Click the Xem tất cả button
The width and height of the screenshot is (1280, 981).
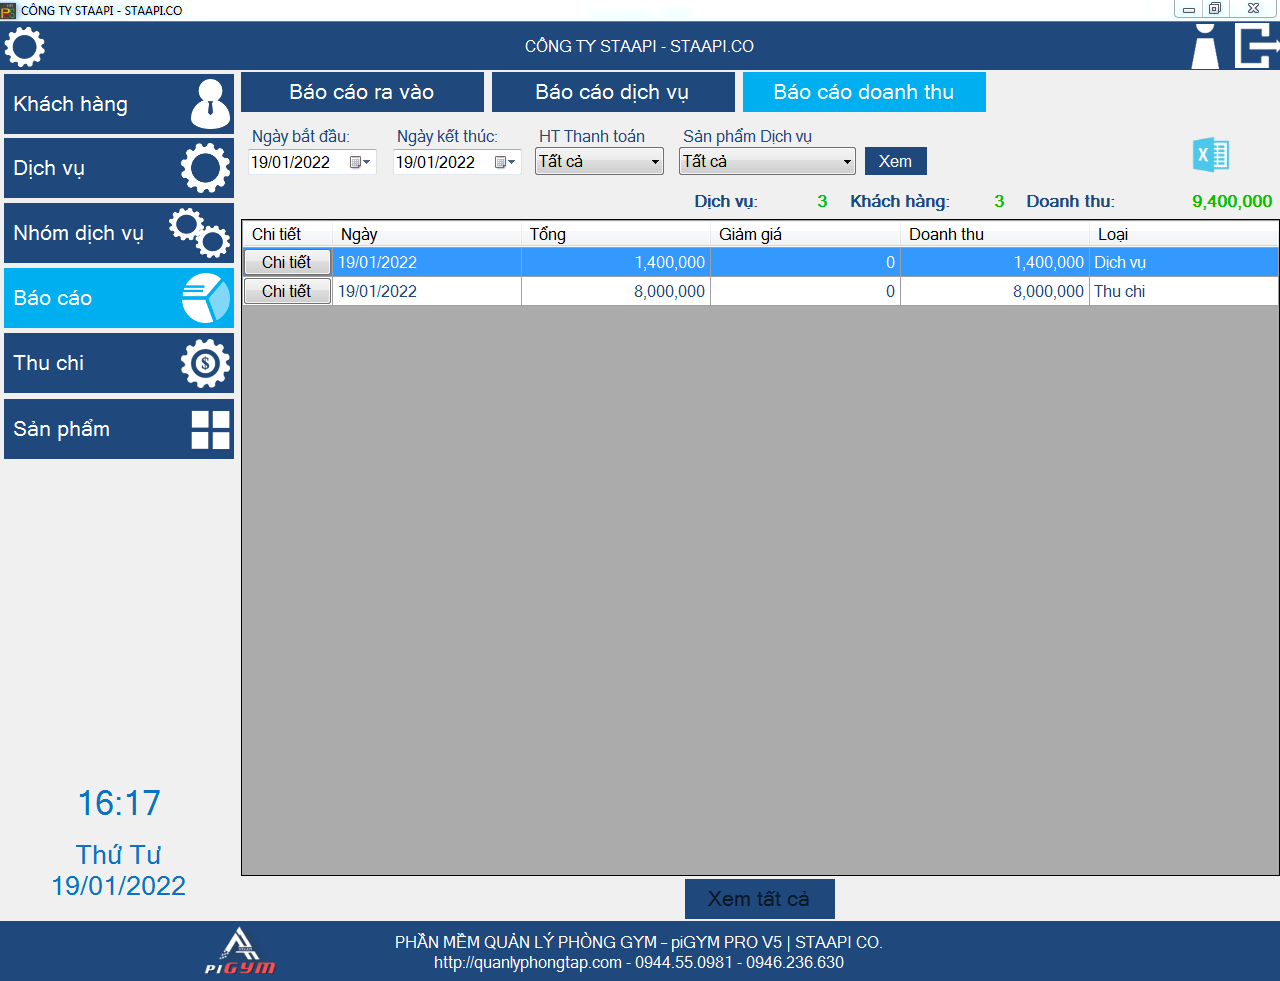[x=759, y=899]
